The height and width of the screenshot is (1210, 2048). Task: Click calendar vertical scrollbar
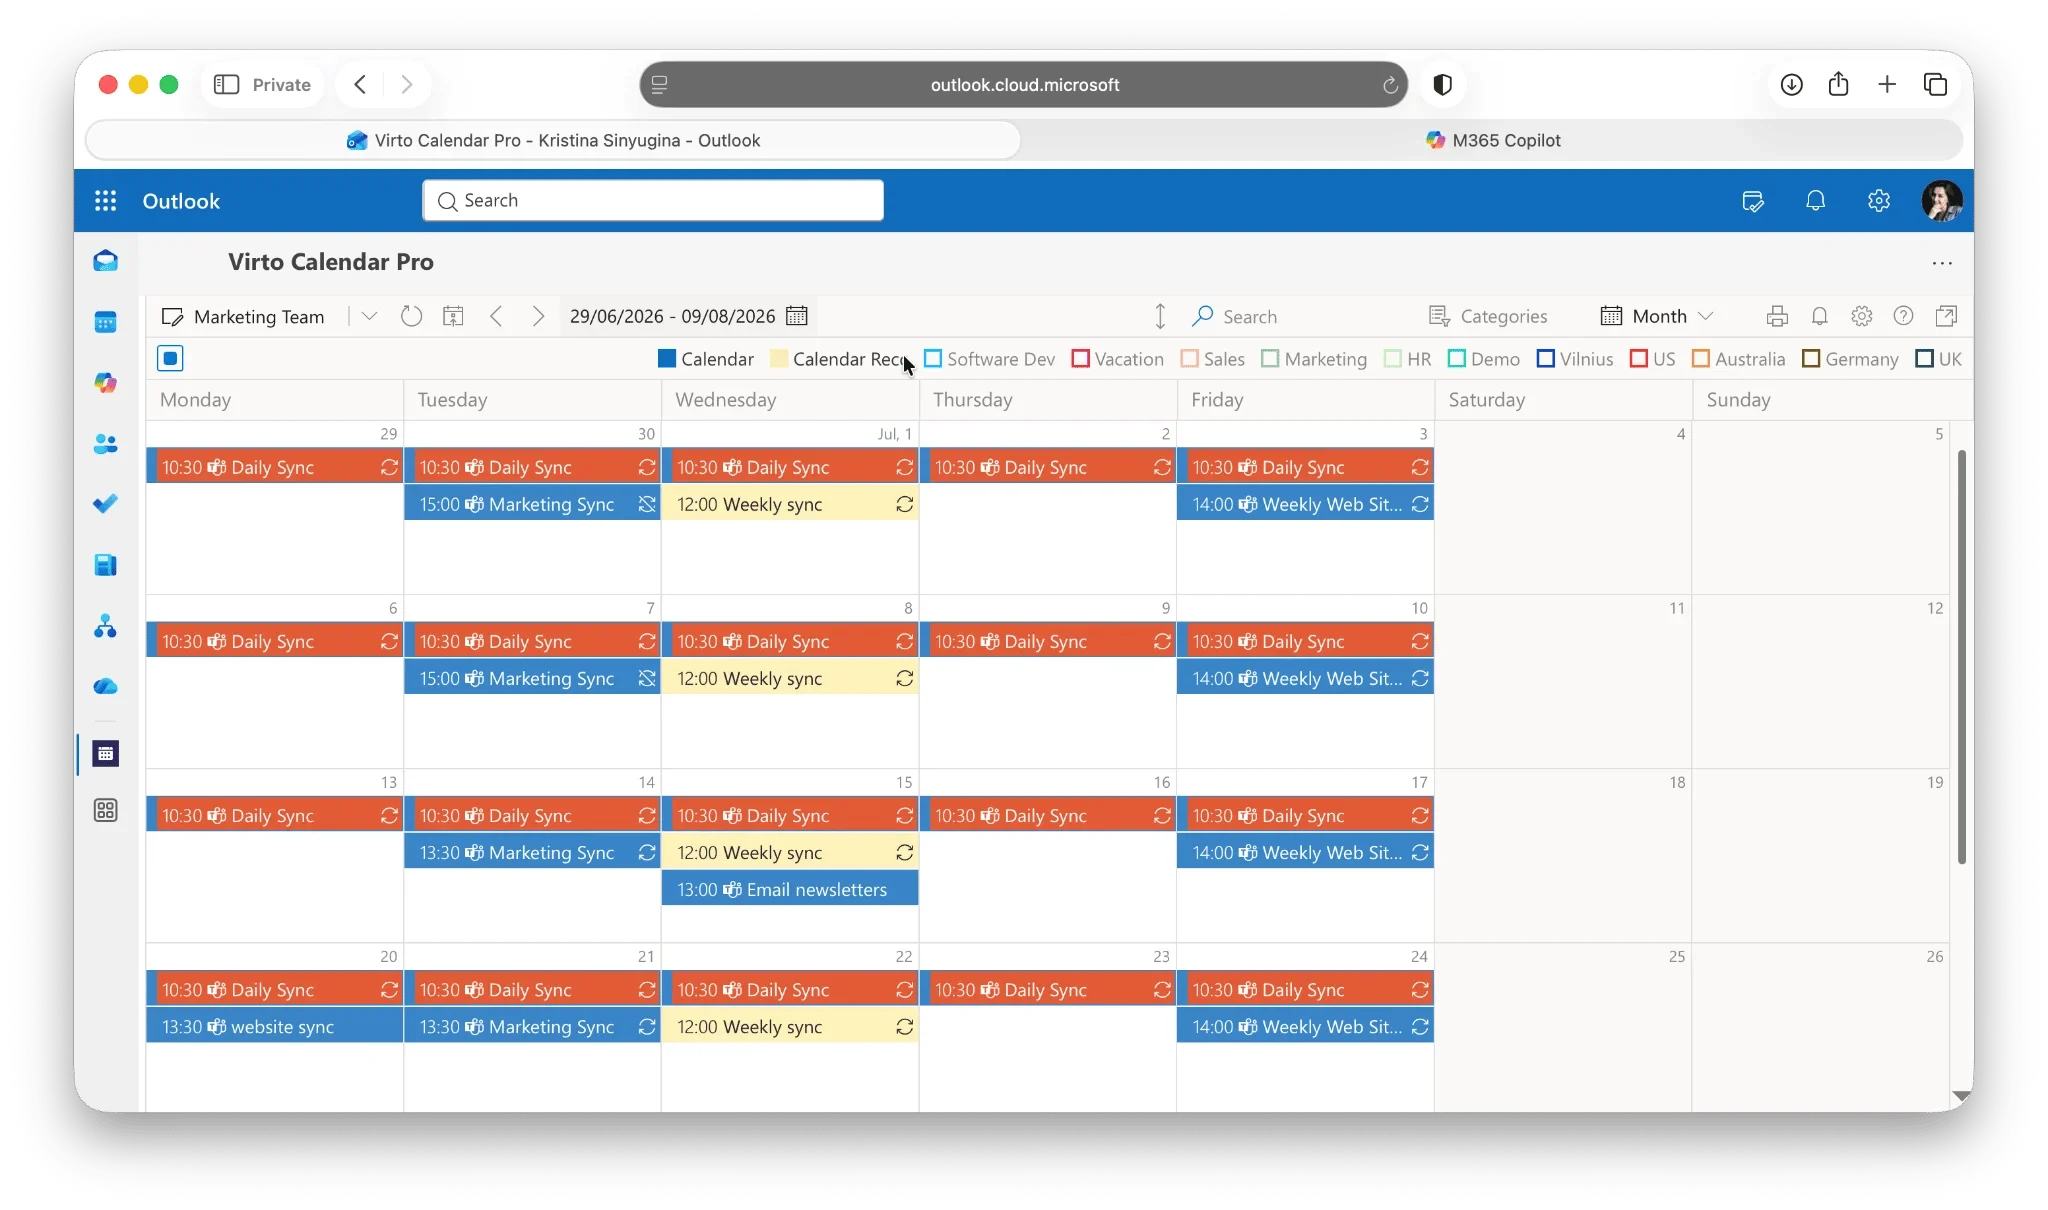1961,657
